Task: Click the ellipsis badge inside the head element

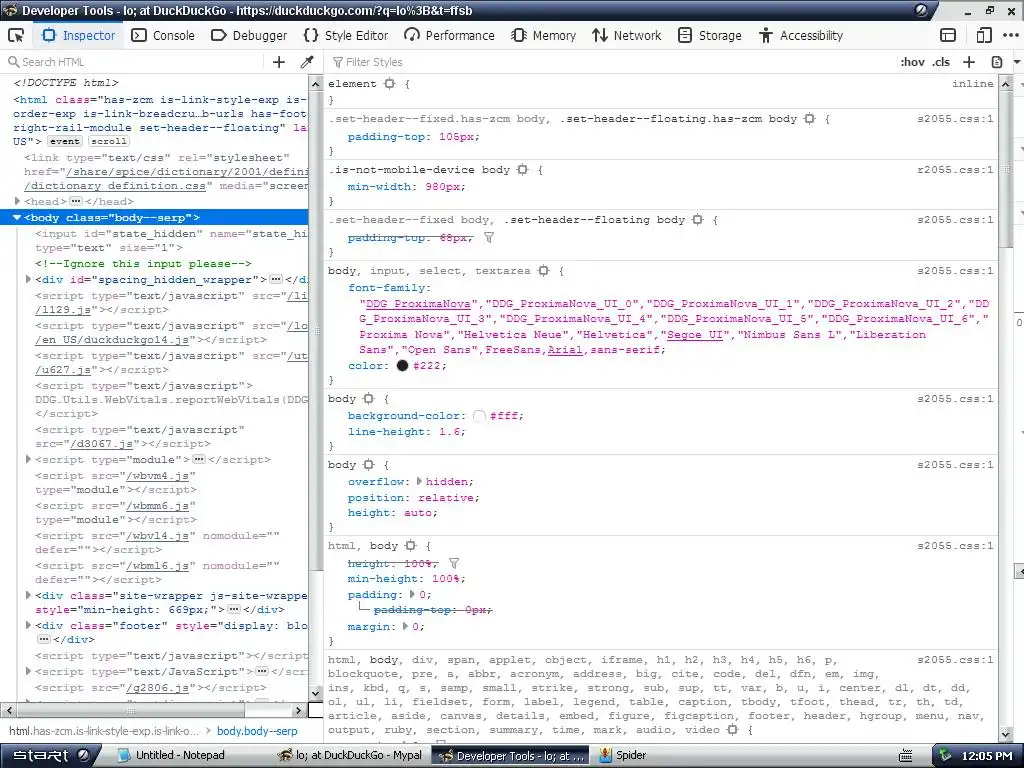Action: coord(76,201)
